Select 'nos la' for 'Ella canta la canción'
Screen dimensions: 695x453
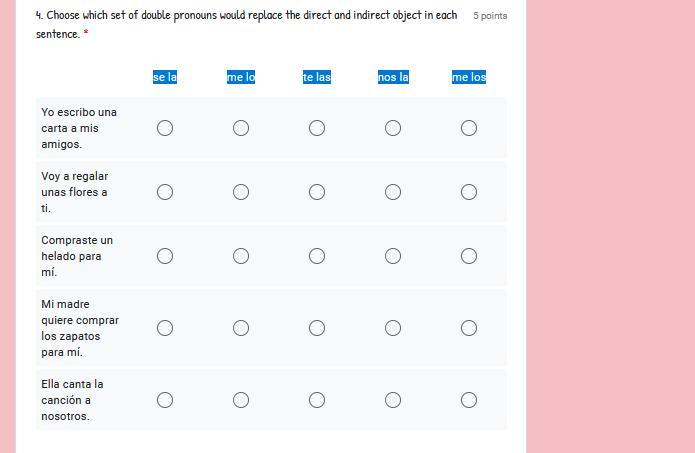tap(393, 400)
